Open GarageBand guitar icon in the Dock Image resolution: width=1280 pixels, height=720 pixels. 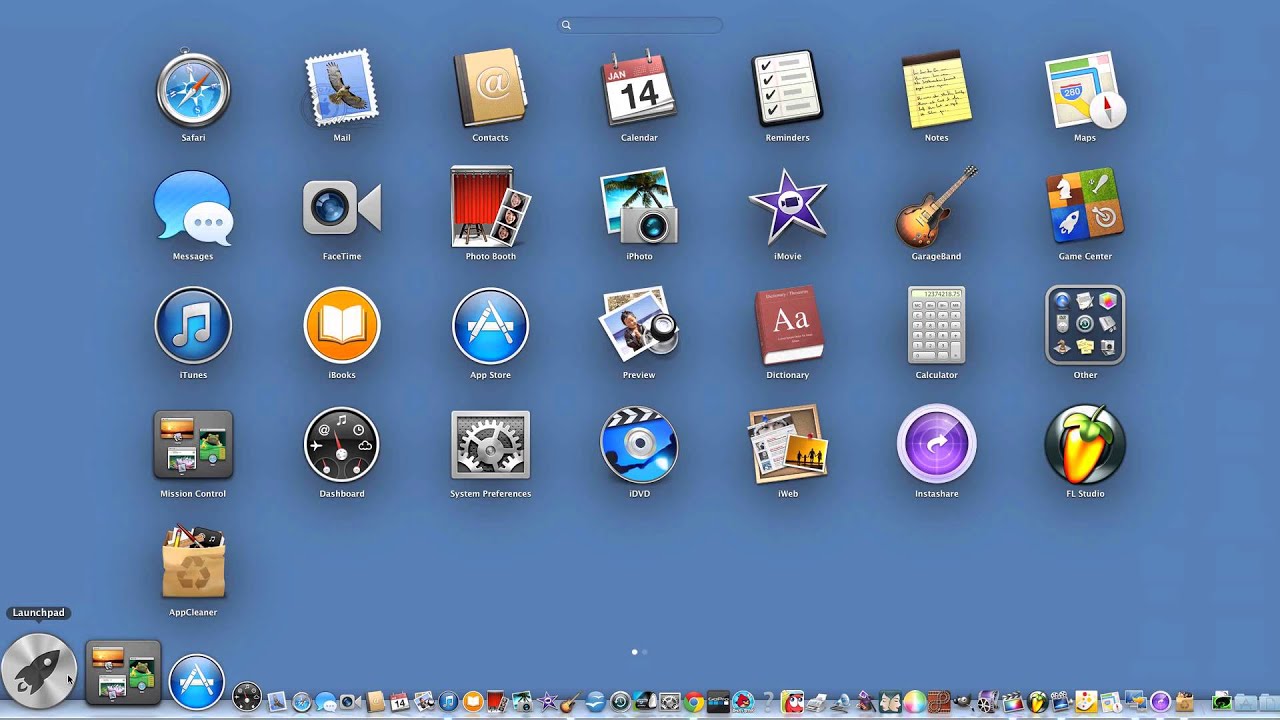tap(571, 702)
